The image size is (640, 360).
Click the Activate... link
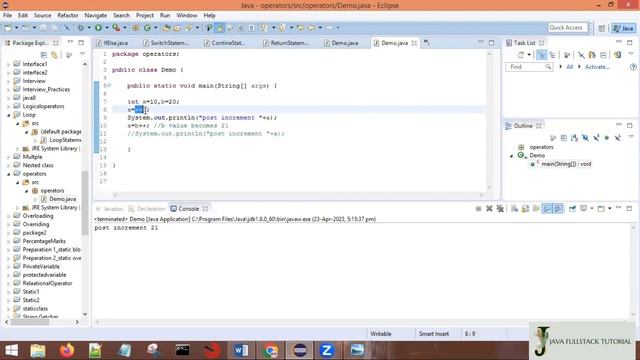pos(597,67)
